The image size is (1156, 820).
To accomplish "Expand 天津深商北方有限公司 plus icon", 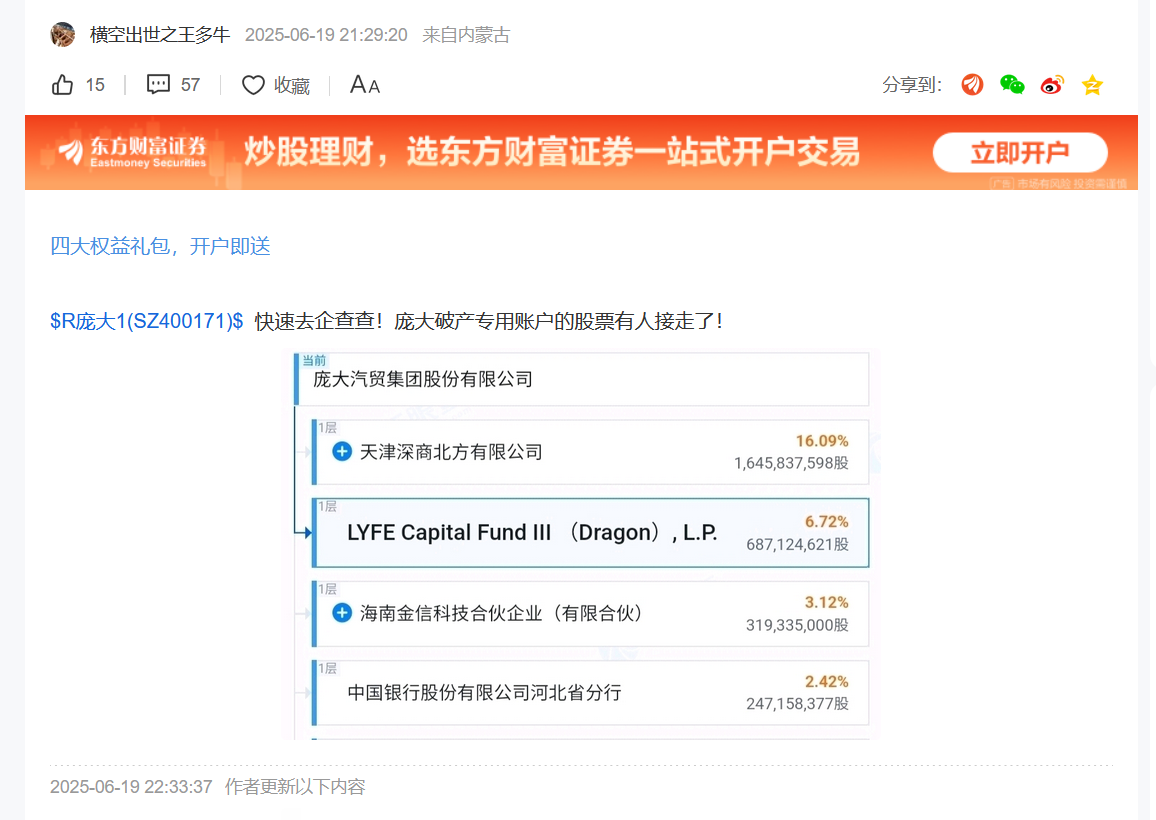I will 342,451.
